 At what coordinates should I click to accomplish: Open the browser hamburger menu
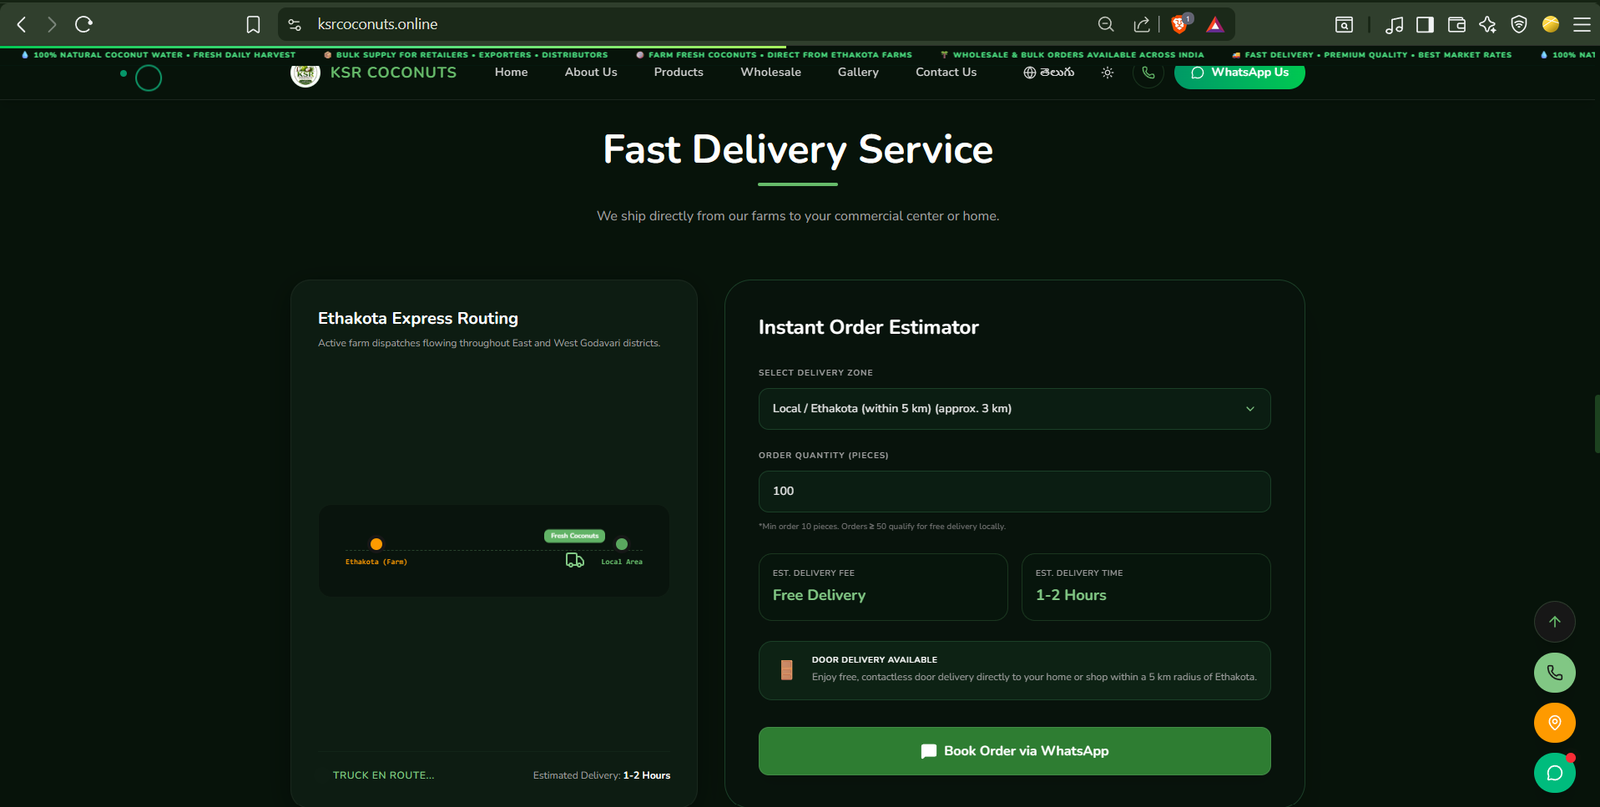pos(1582,24)
